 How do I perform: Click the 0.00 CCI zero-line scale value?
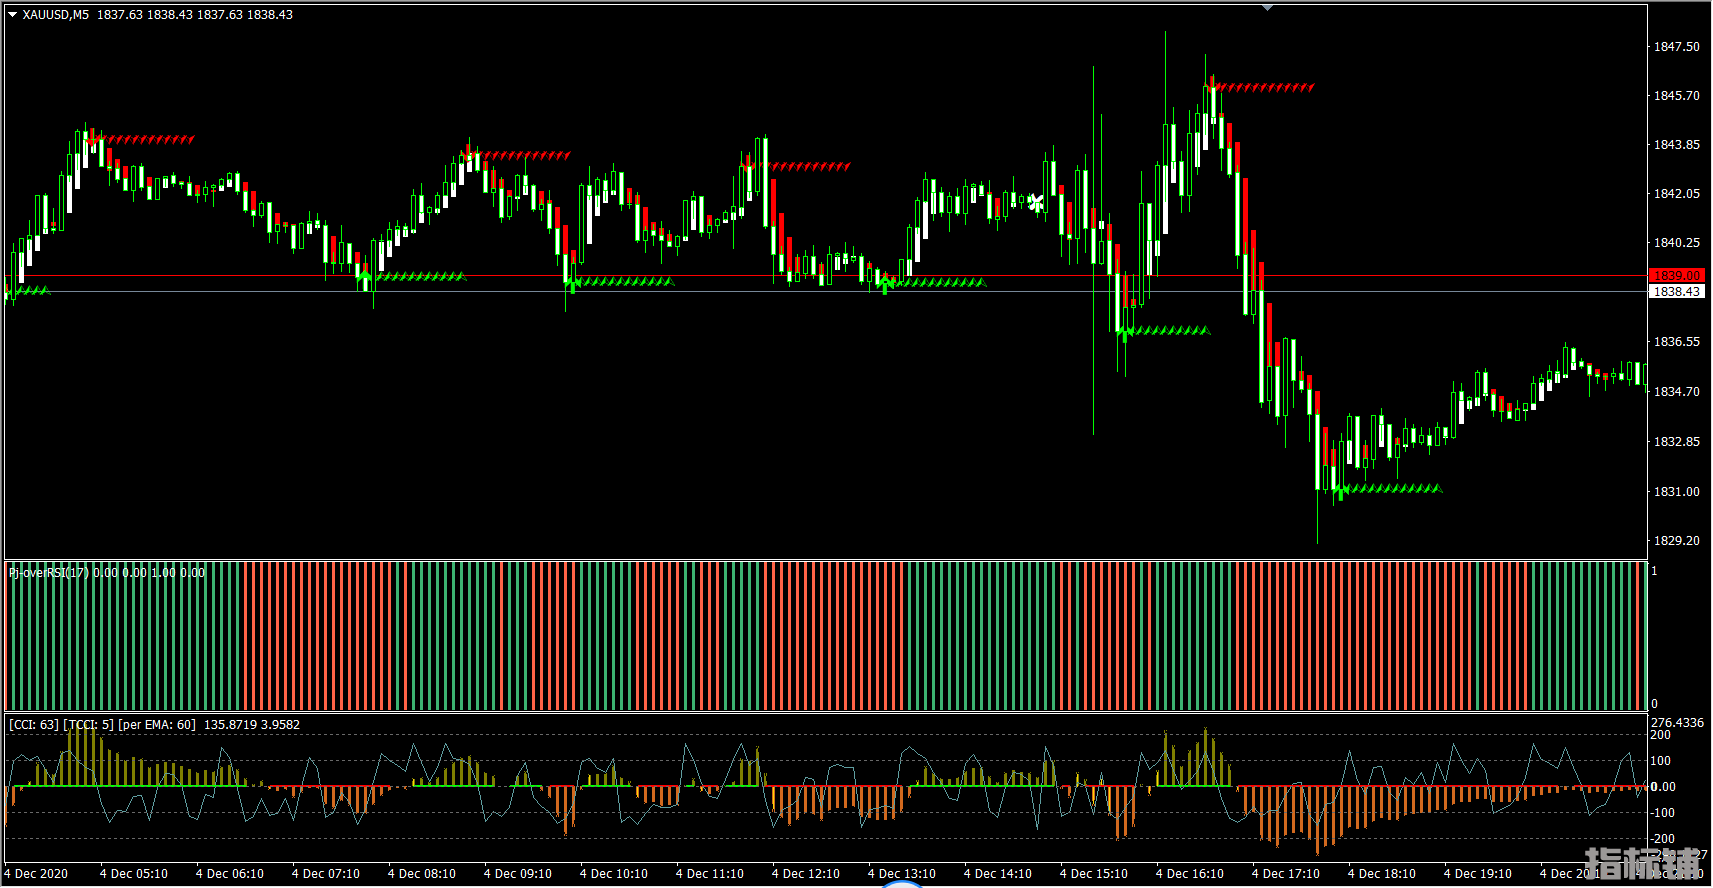click(1663, 787)
